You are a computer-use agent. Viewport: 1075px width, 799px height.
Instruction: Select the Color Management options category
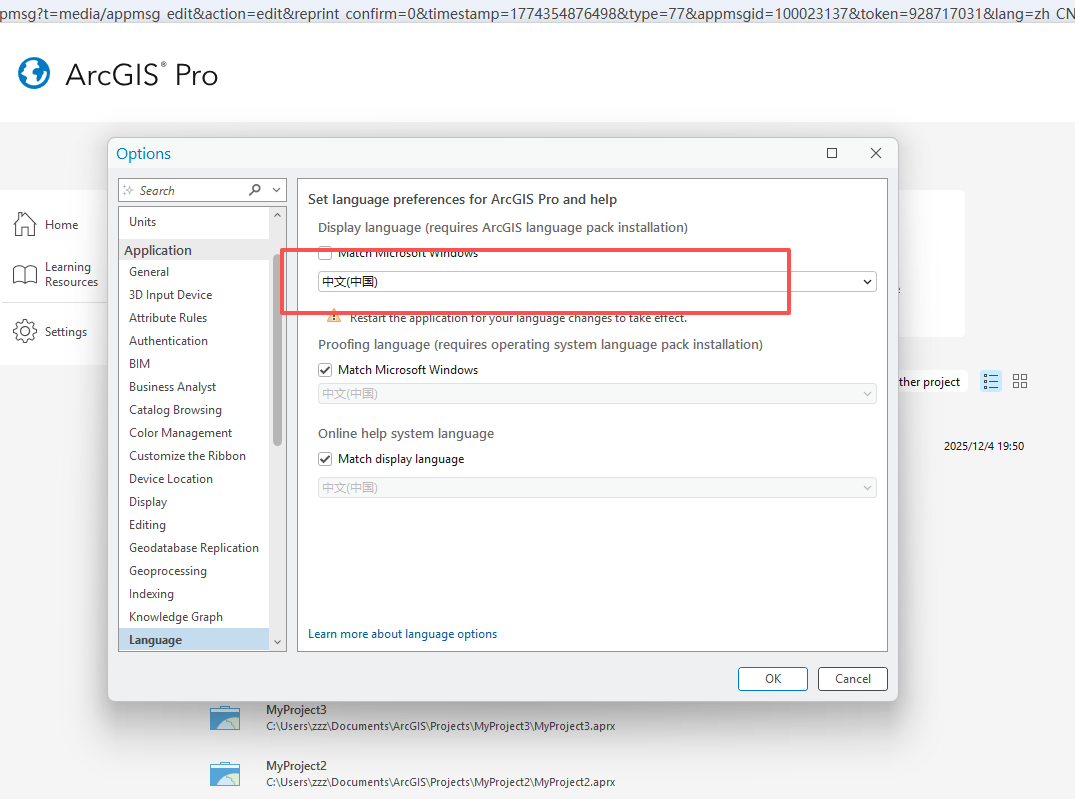[x=180, y=433]
